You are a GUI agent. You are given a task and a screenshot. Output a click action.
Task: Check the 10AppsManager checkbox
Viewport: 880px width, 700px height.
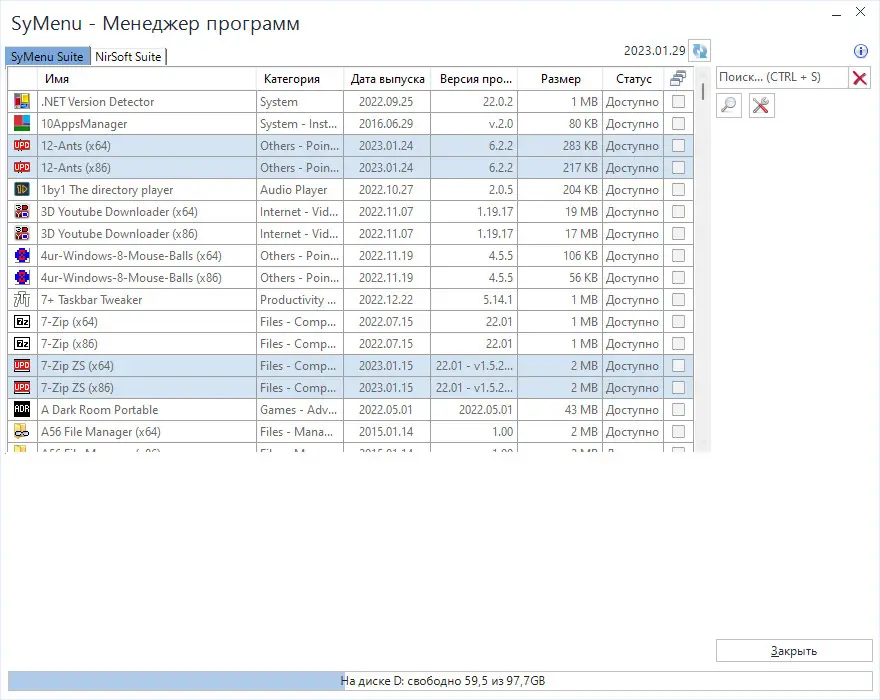click(x=678, y=123)
